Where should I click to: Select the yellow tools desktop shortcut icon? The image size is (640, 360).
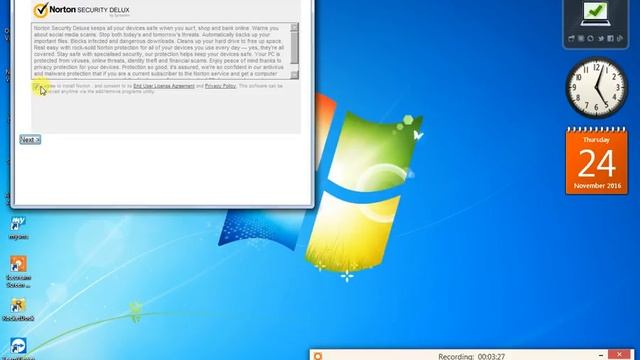coord(18,305)
